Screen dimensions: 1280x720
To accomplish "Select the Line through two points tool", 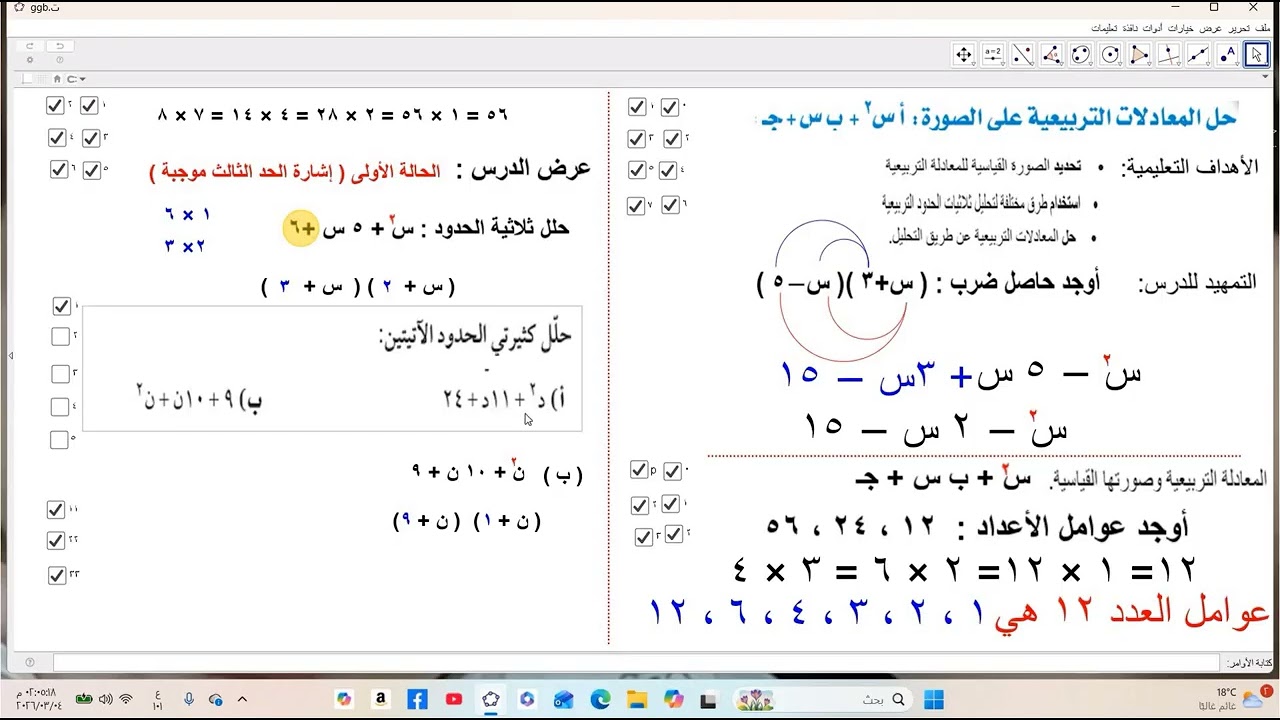I will coord(1198,55).
